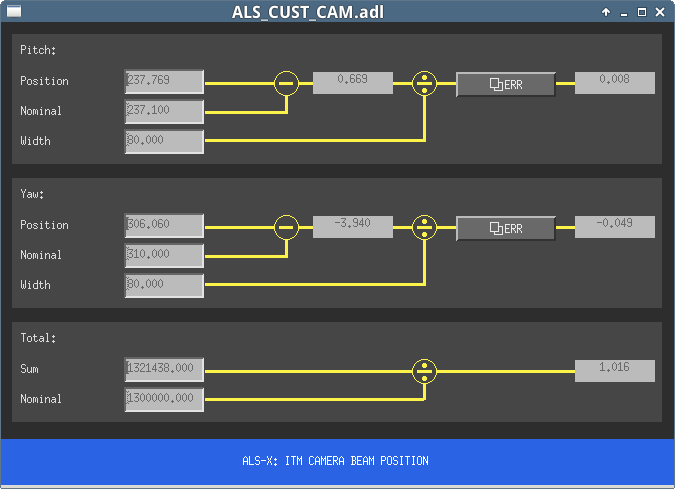Click the Pitch error output 0.008
The image size is (675, 489).
coord(615,83)
